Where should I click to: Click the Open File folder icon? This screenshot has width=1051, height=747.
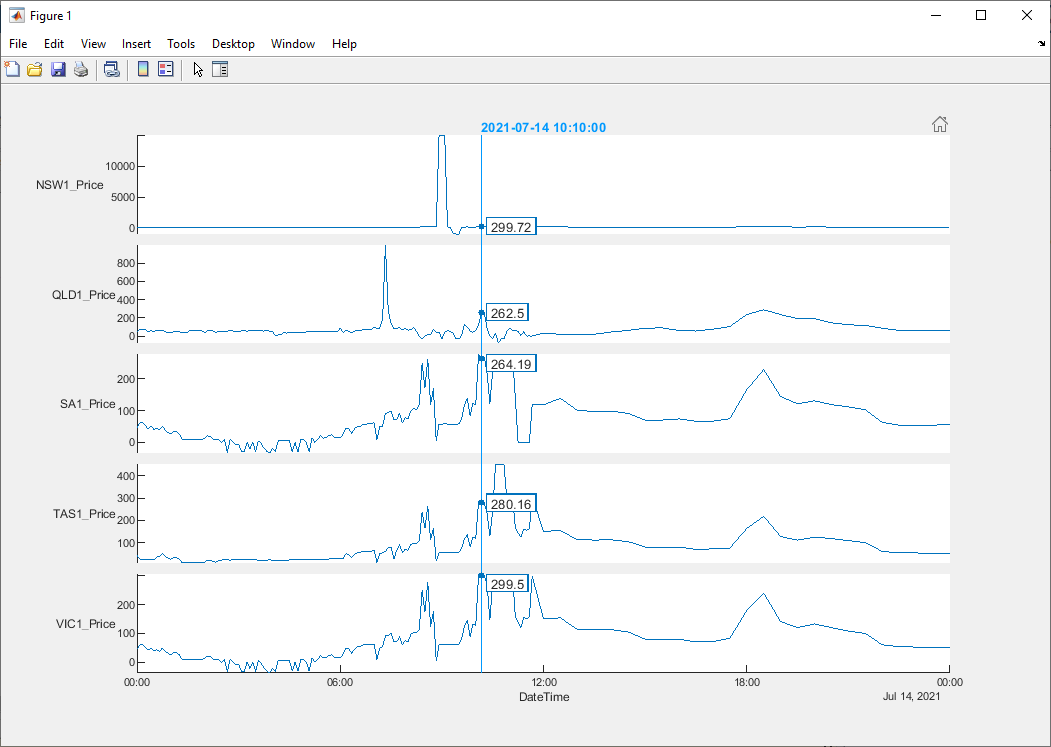pos(35,69)
